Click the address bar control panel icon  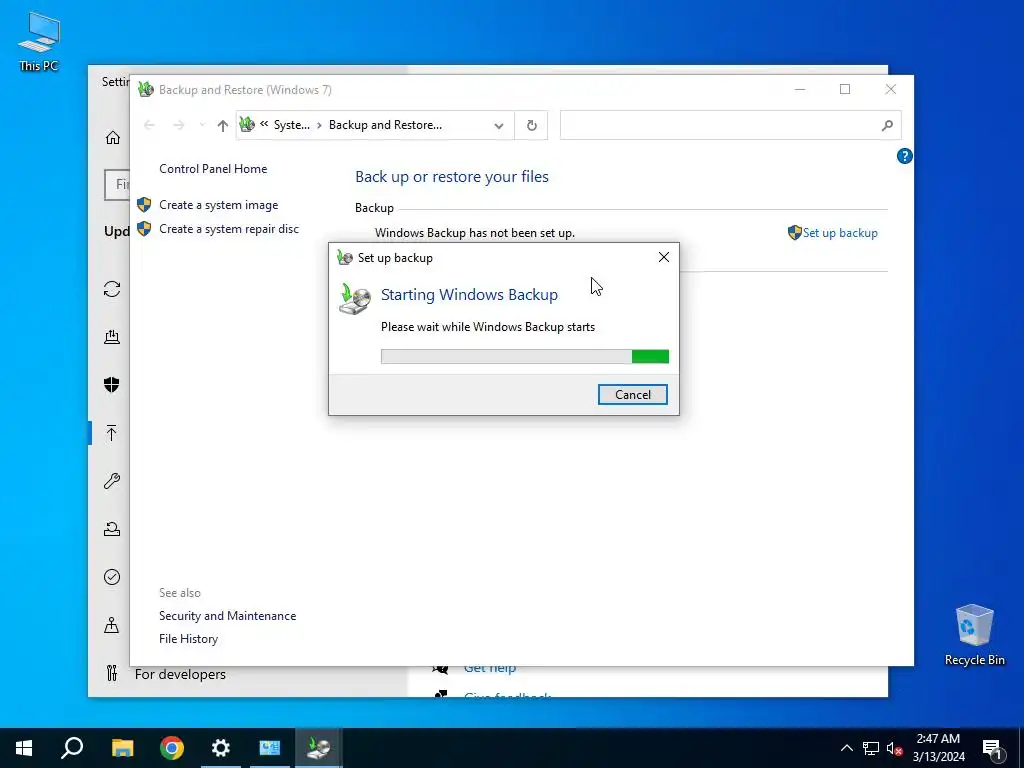(x=247, y=124)
